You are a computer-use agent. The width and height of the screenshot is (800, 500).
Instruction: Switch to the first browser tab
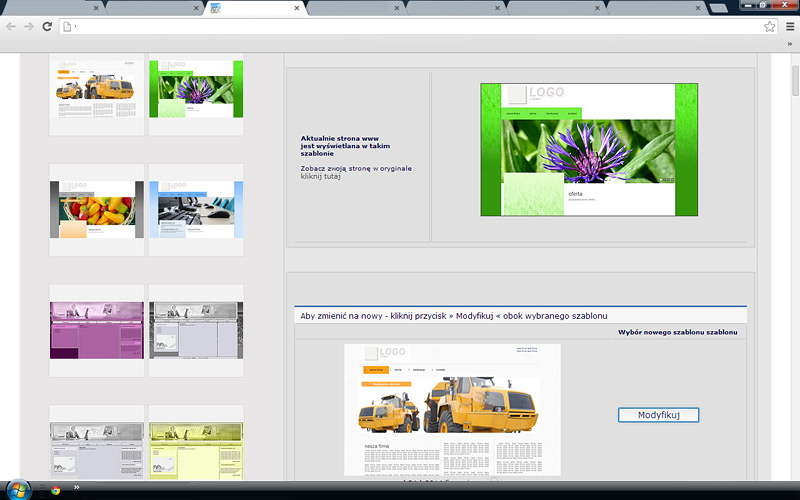point(50,8)
